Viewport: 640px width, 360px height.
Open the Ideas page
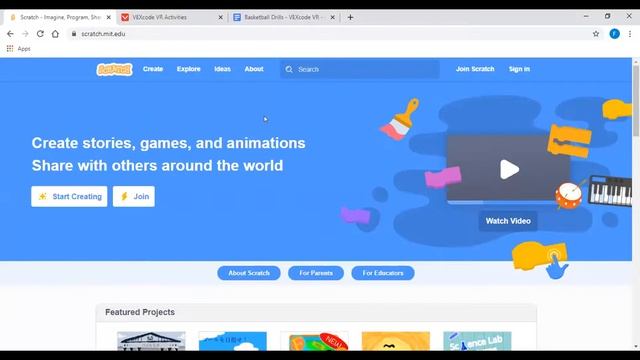pos(222,69)
